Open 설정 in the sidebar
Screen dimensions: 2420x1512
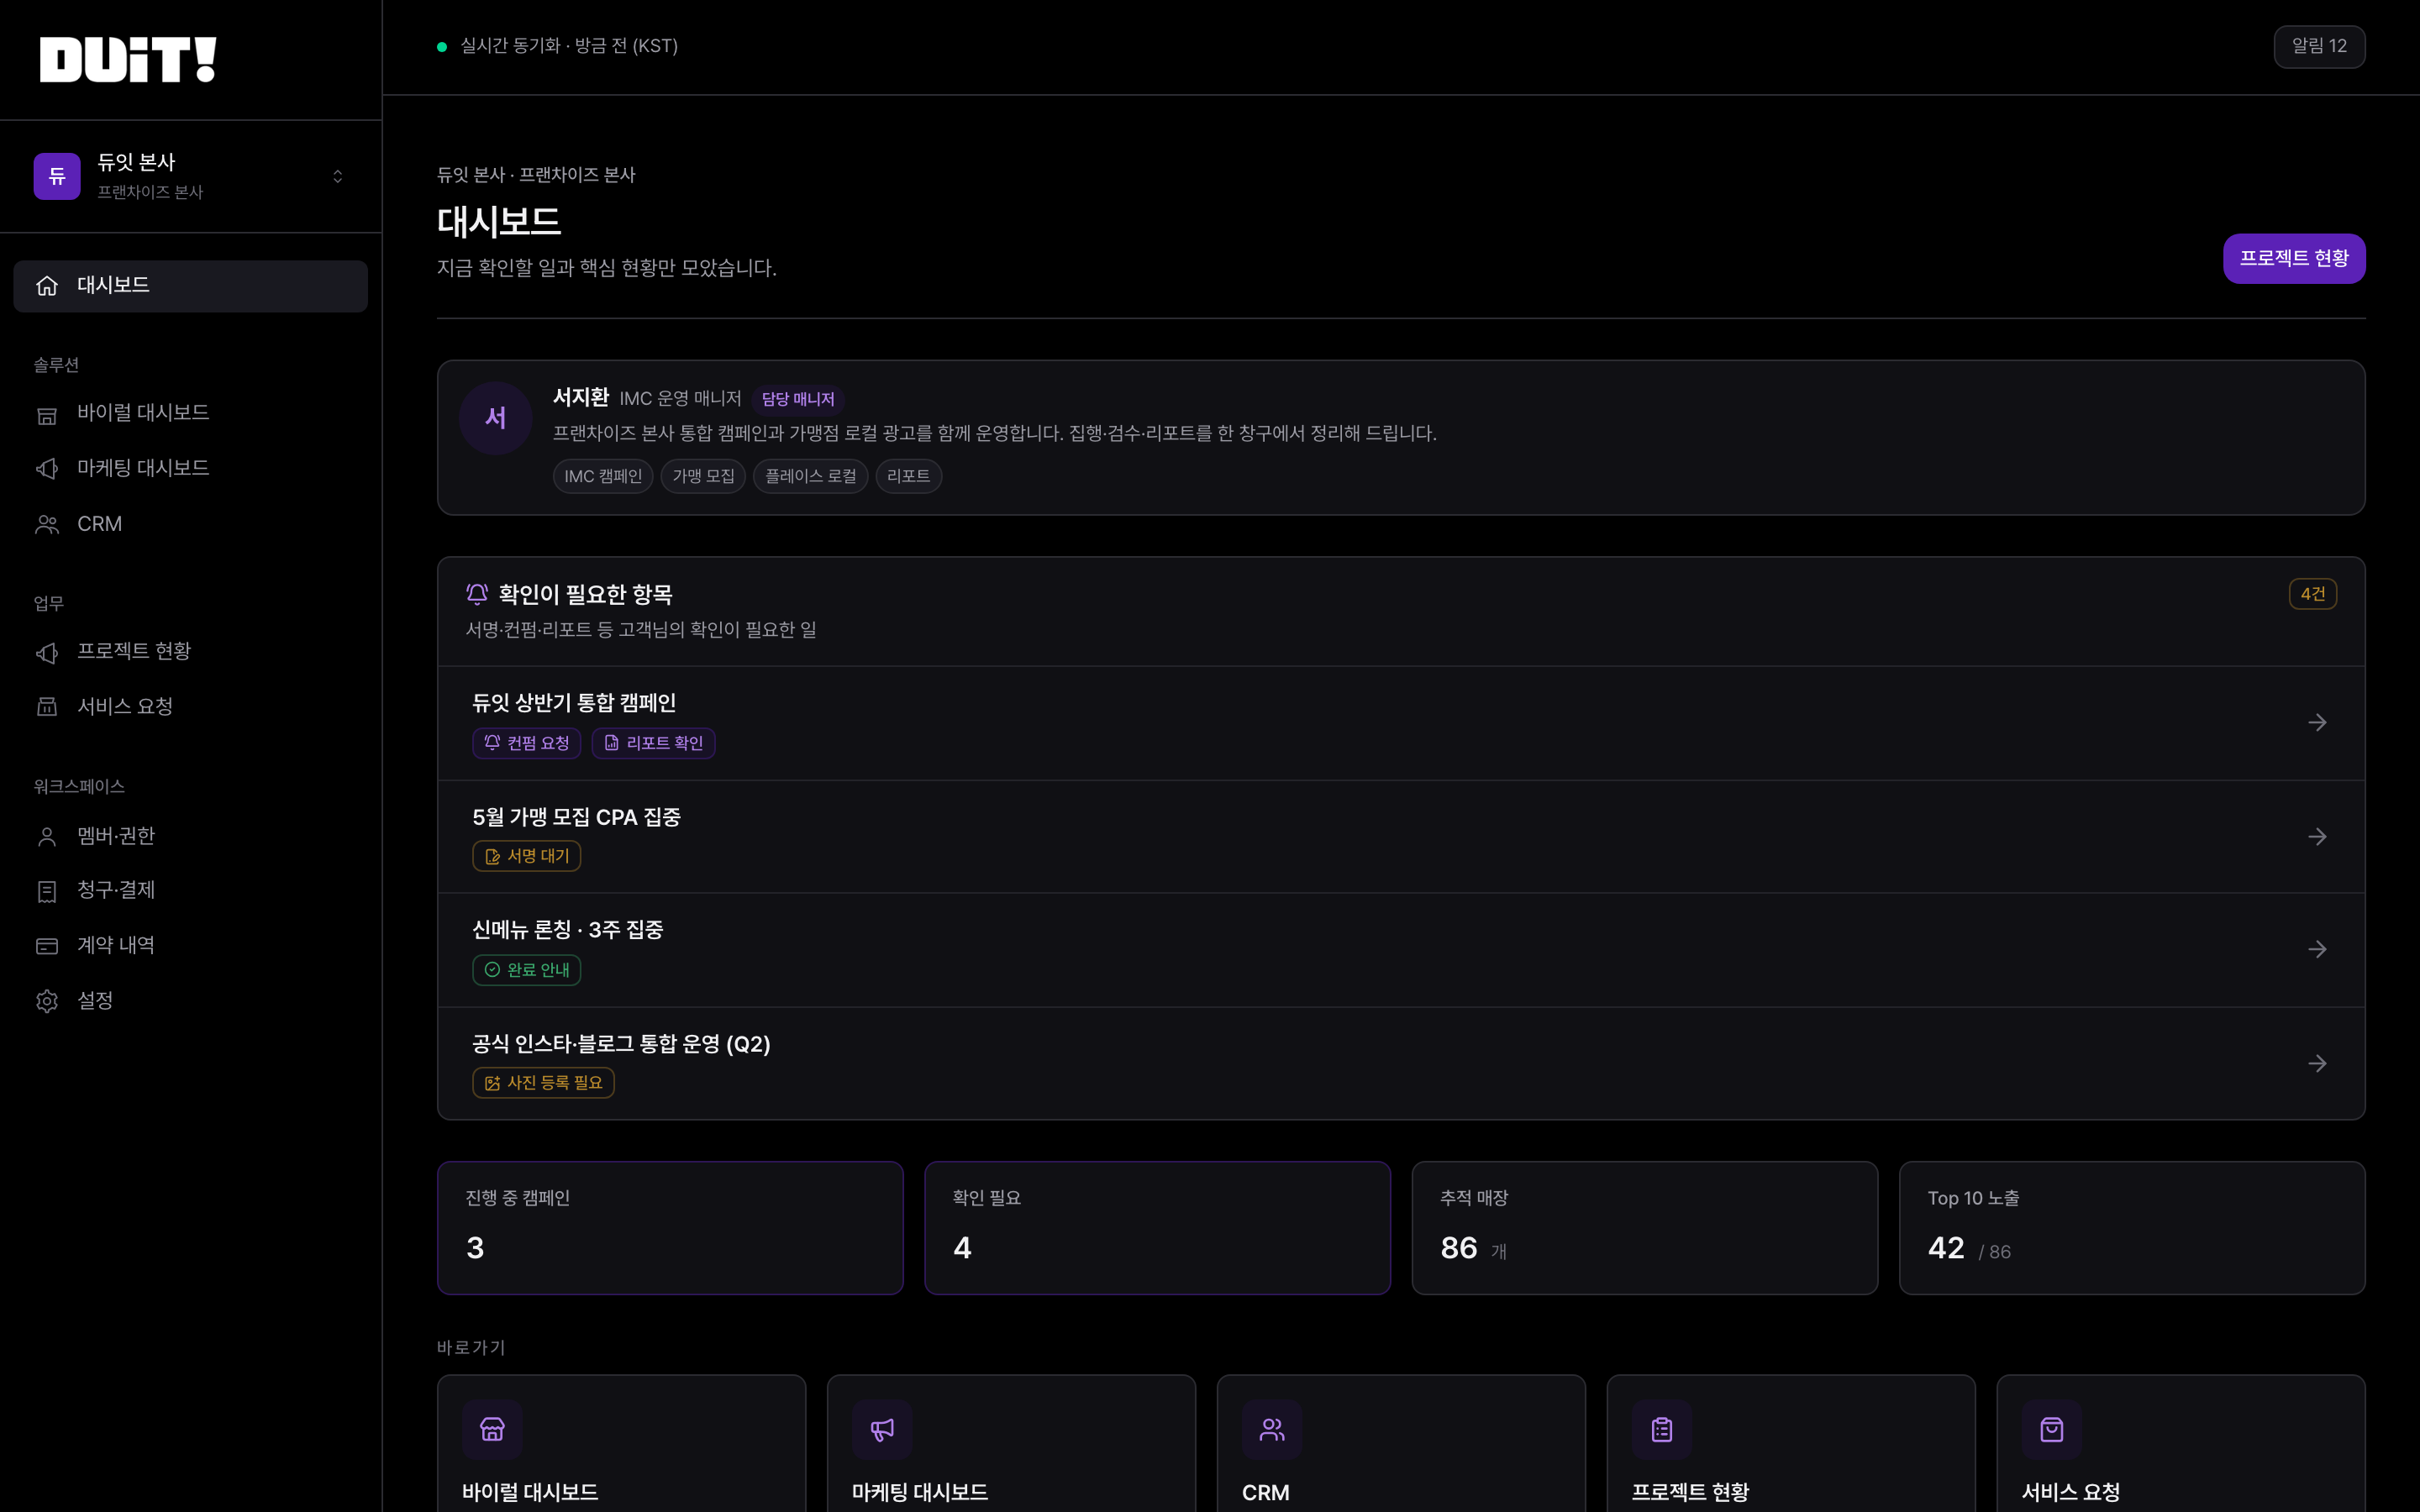190,1000
